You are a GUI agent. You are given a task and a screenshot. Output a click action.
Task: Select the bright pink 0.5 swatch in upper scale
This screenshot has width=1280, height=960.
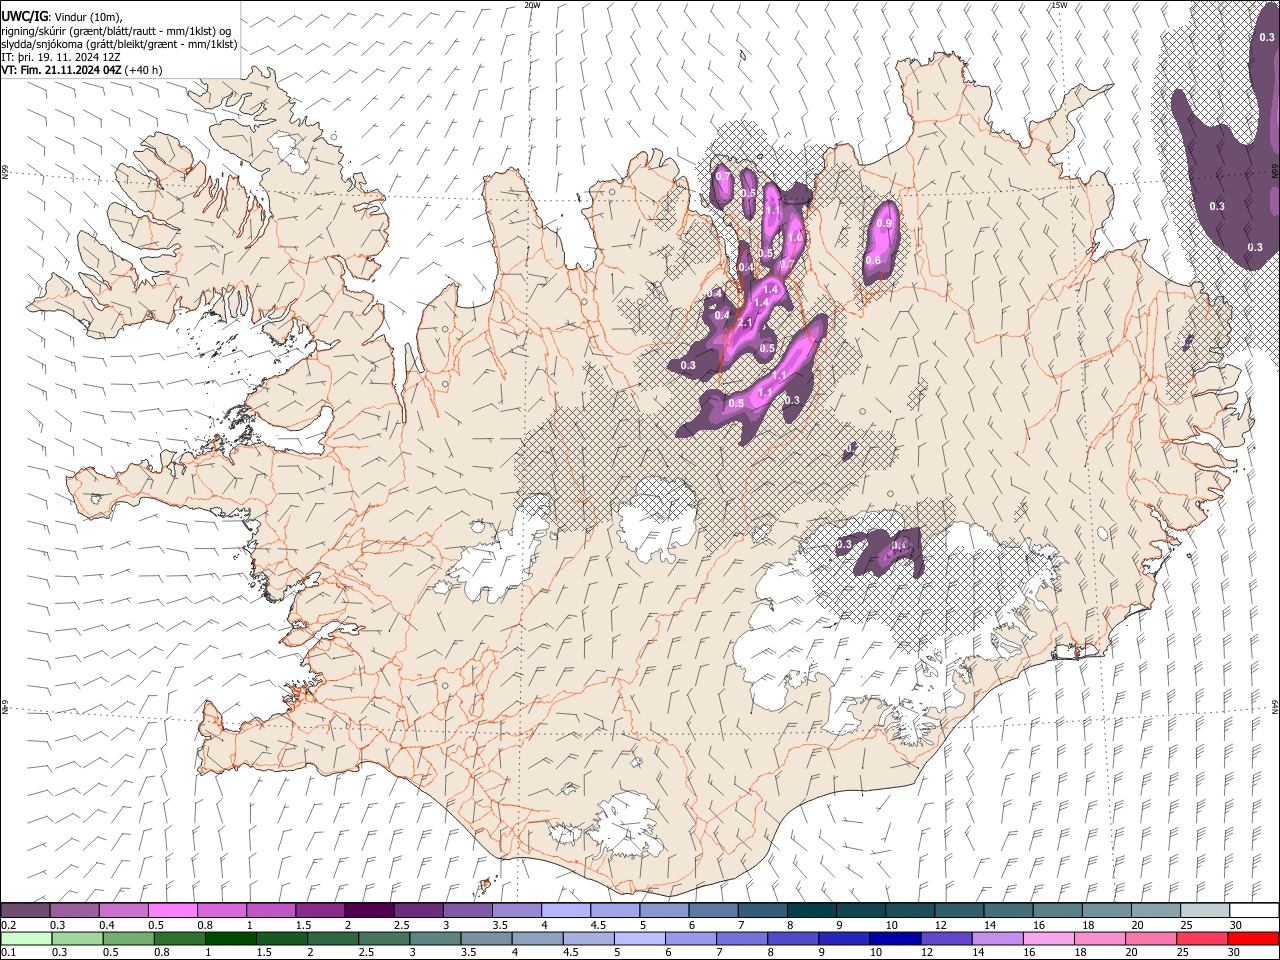point(173,911)
